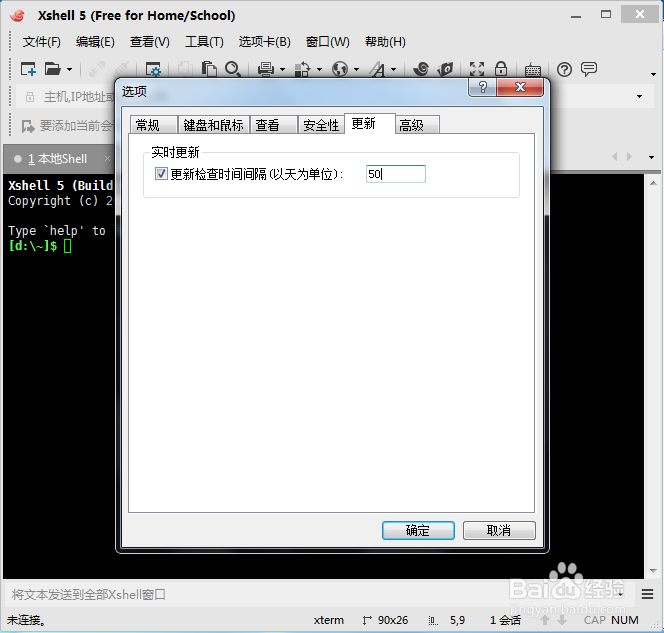
Task: Click the 未连接 status text
Action: [26, 620]
